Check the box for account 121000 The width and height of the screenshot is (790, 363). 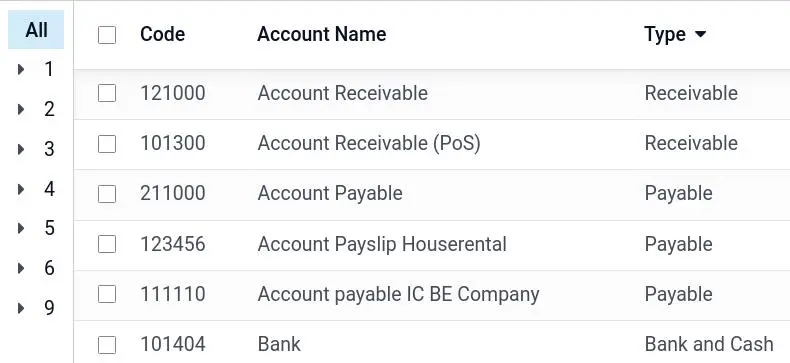(107, 93)
